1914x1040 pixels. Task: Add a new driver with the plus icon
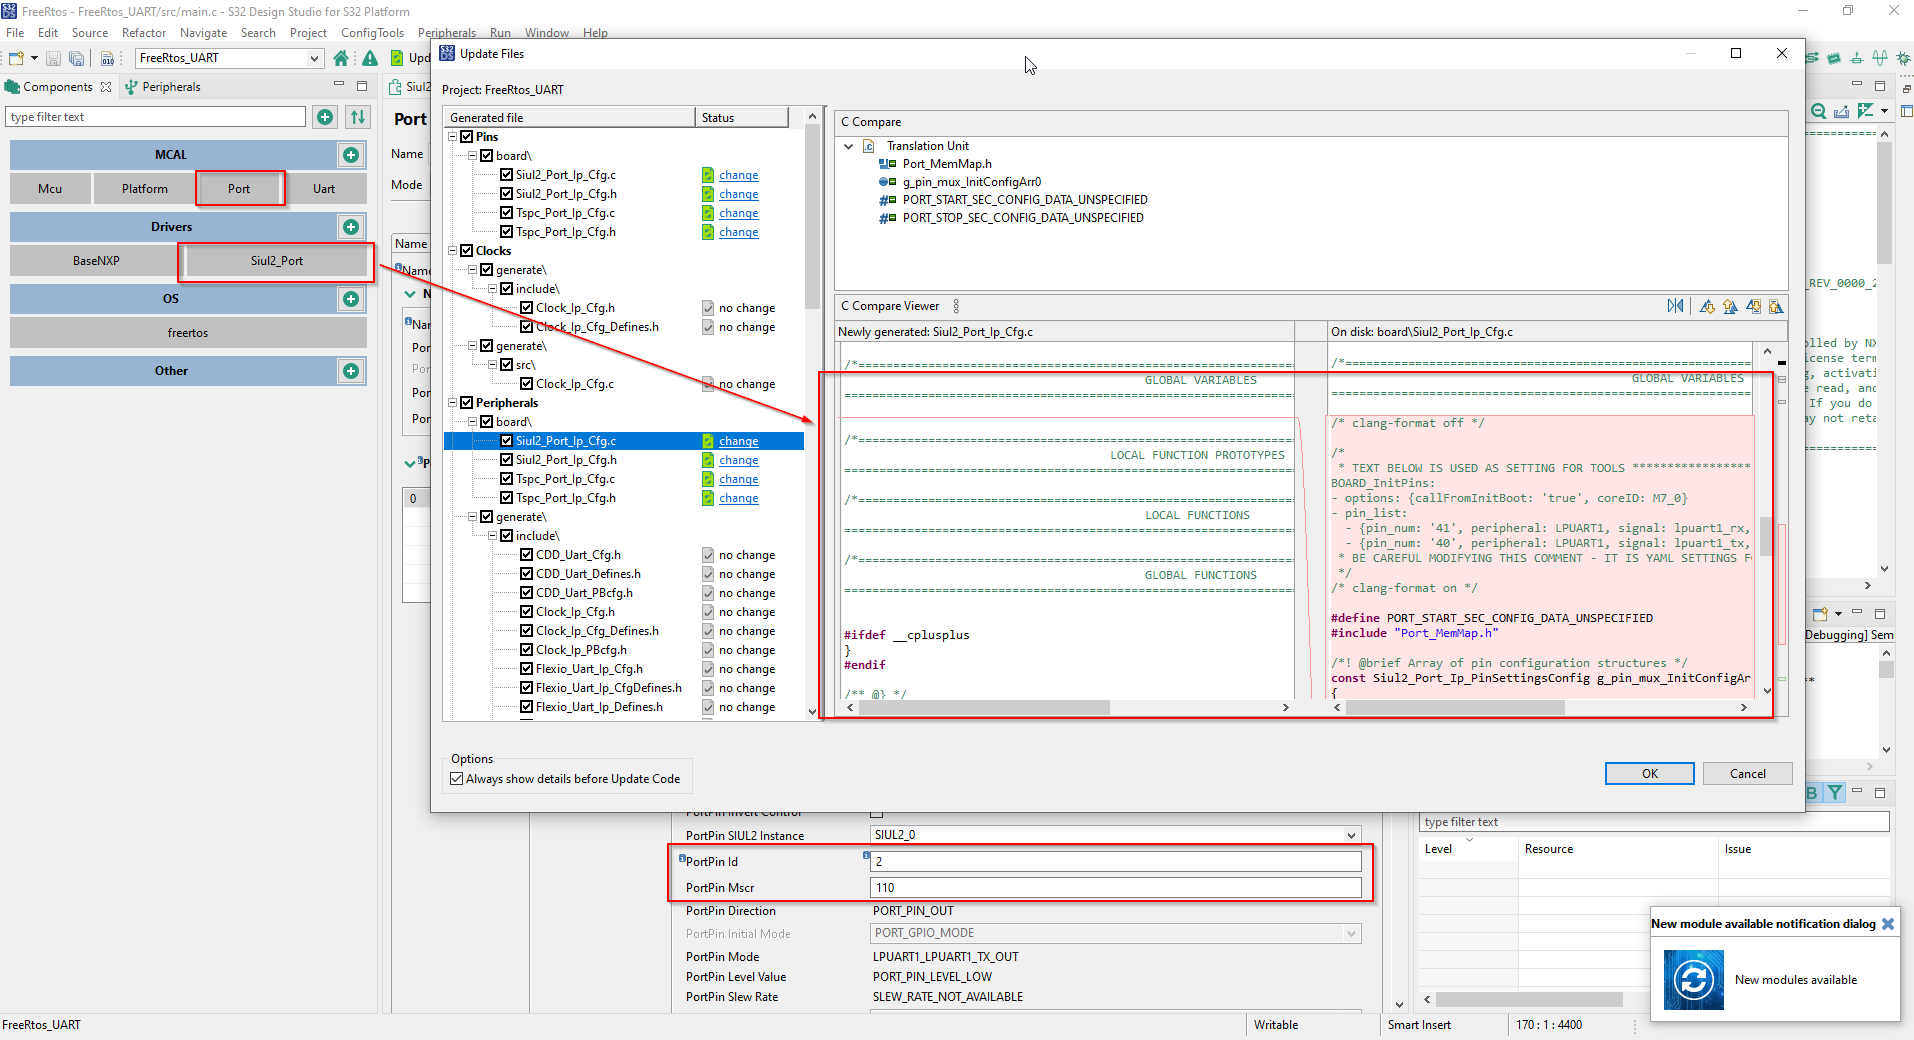tap(351, 227)
